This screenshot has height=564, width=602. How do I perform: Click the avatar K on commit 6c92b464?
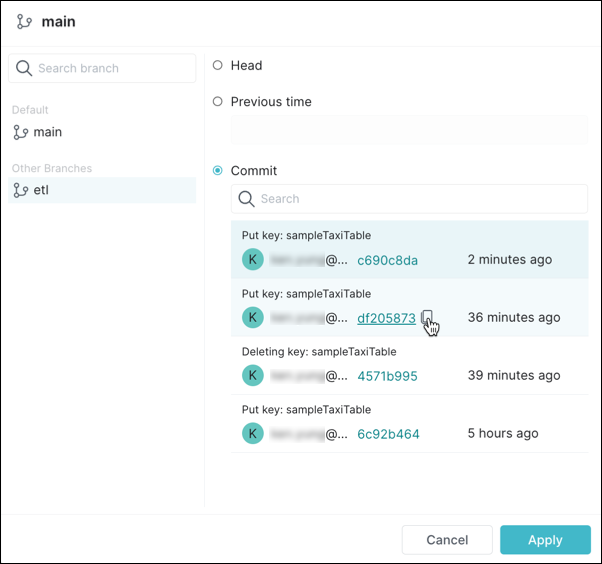point(253,434)
